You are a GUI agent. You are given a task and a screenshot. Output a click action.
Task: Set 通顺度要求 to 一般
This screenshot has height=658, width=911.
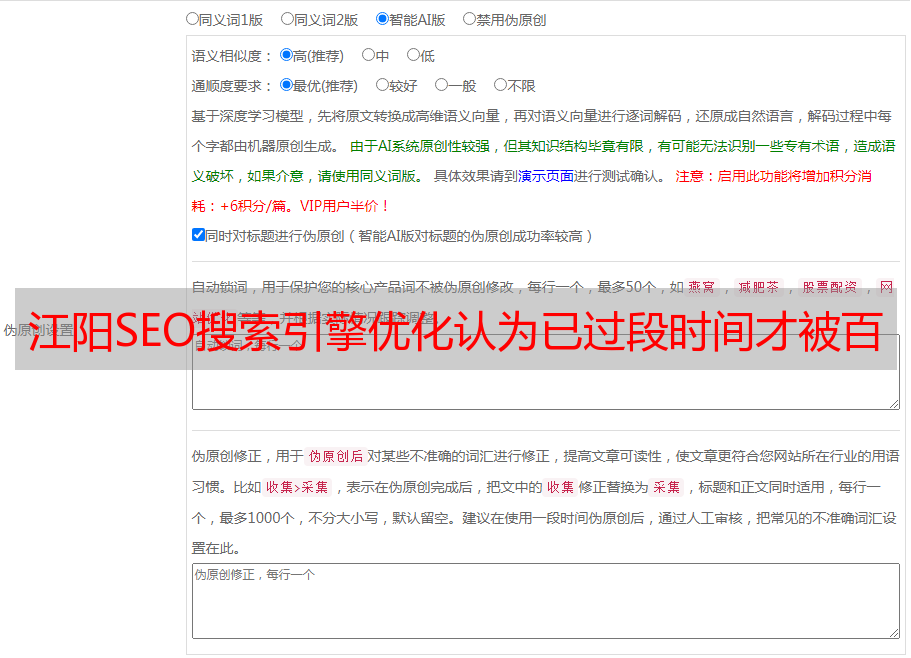click(442, 85)
